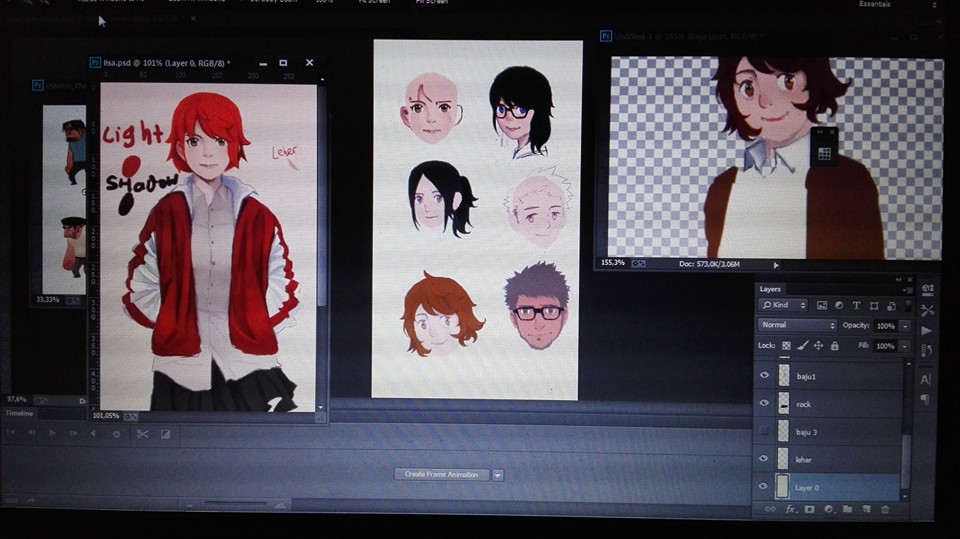
Task: Delete layer trash icon
Action: (885, 509)
